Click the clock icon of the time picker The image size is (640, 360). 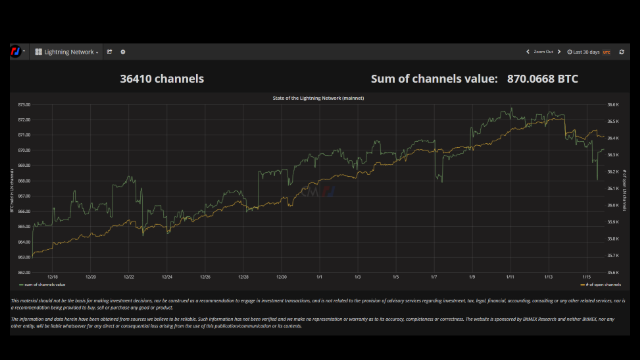(569, 52)
